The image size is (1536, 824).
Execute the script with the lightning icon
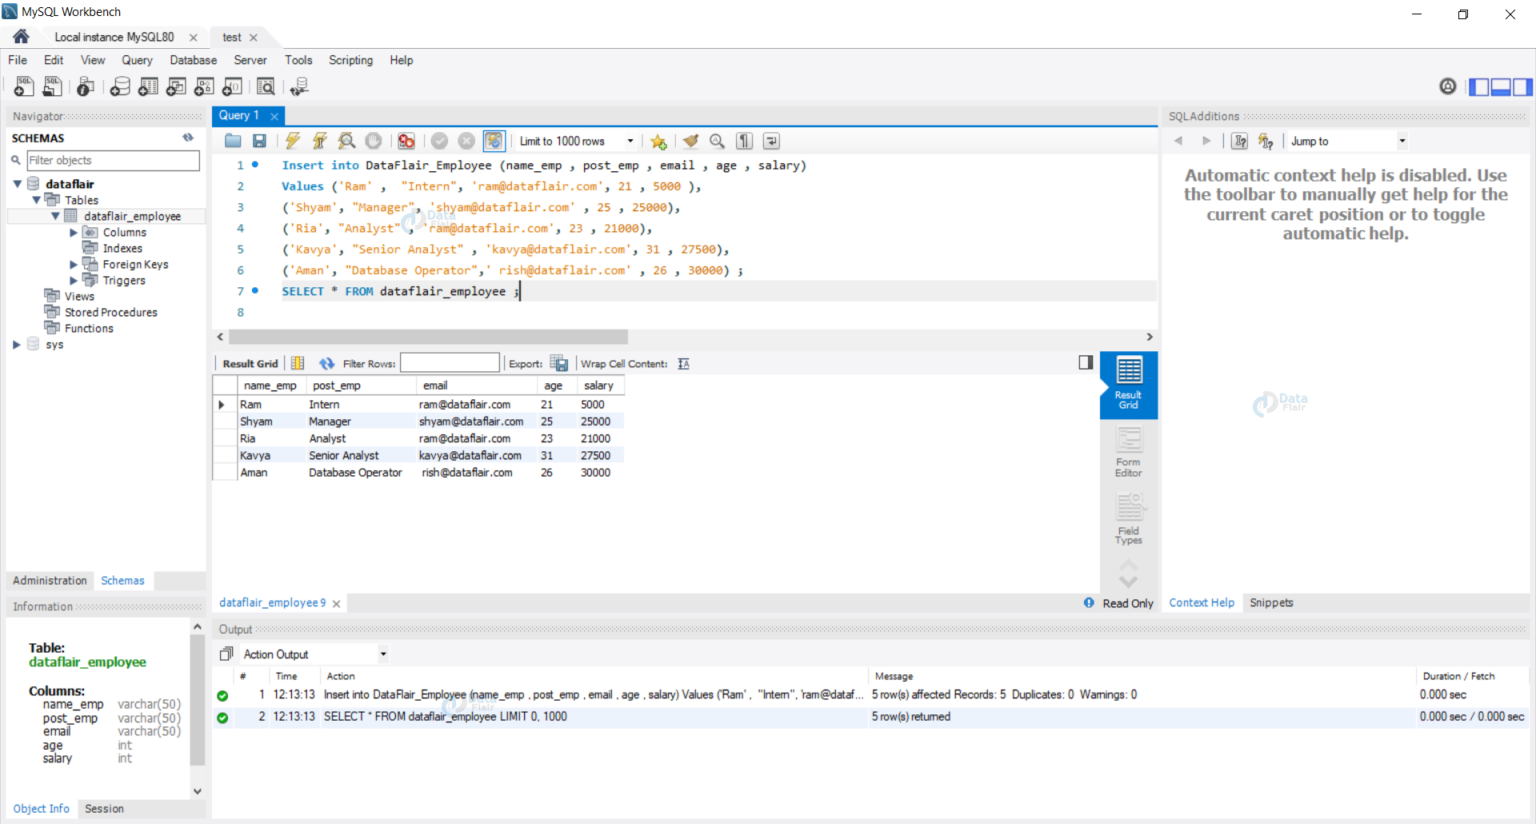coord(292,141)
